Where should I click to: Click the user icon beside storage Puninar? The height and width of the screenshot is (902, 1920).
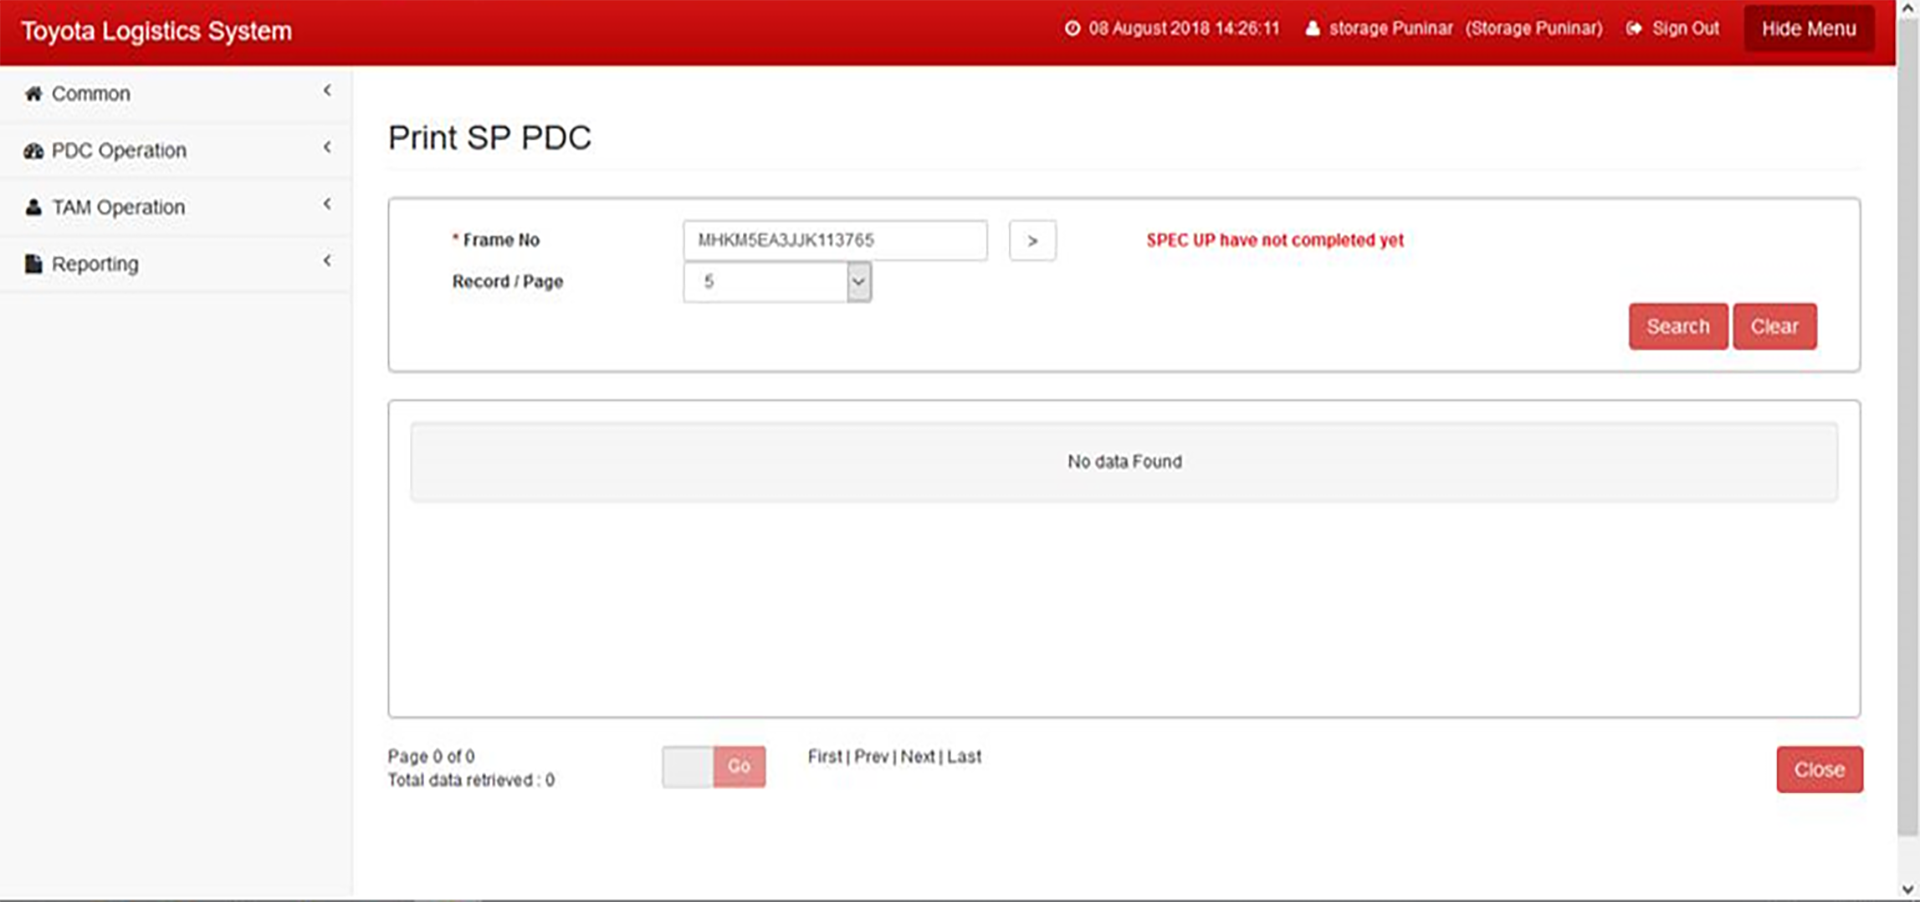1312,29
